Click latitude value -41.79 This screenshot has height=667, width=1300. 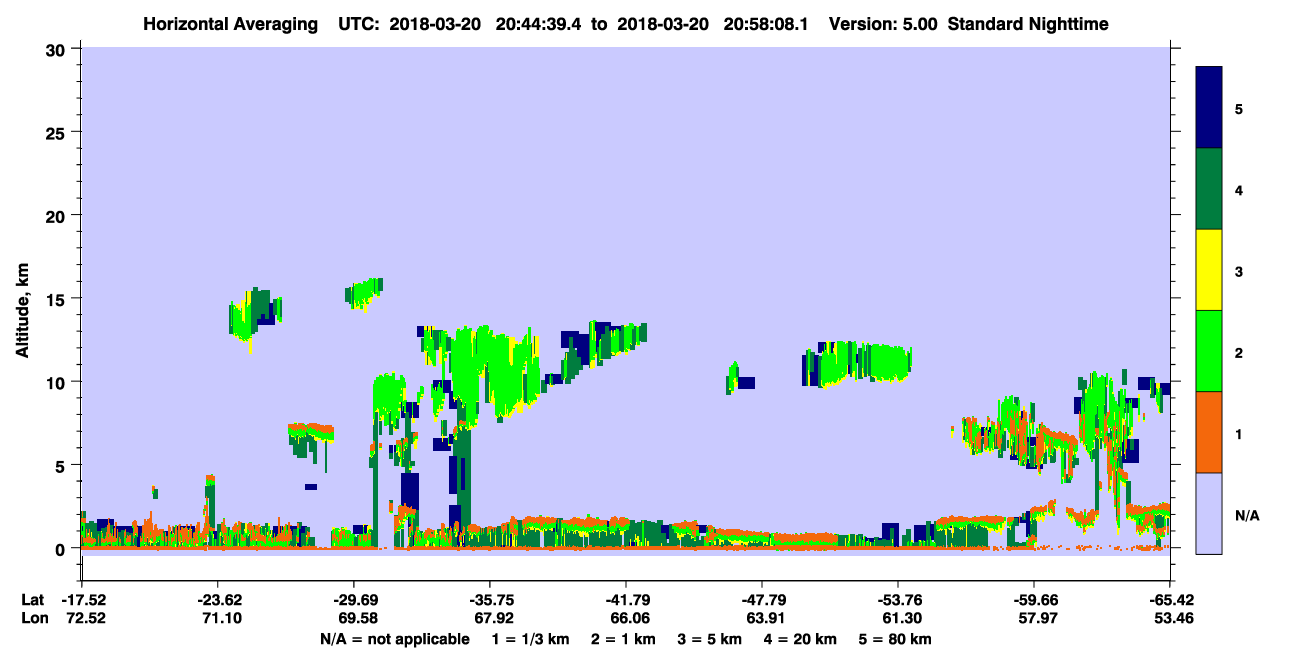tap(626, 600)
